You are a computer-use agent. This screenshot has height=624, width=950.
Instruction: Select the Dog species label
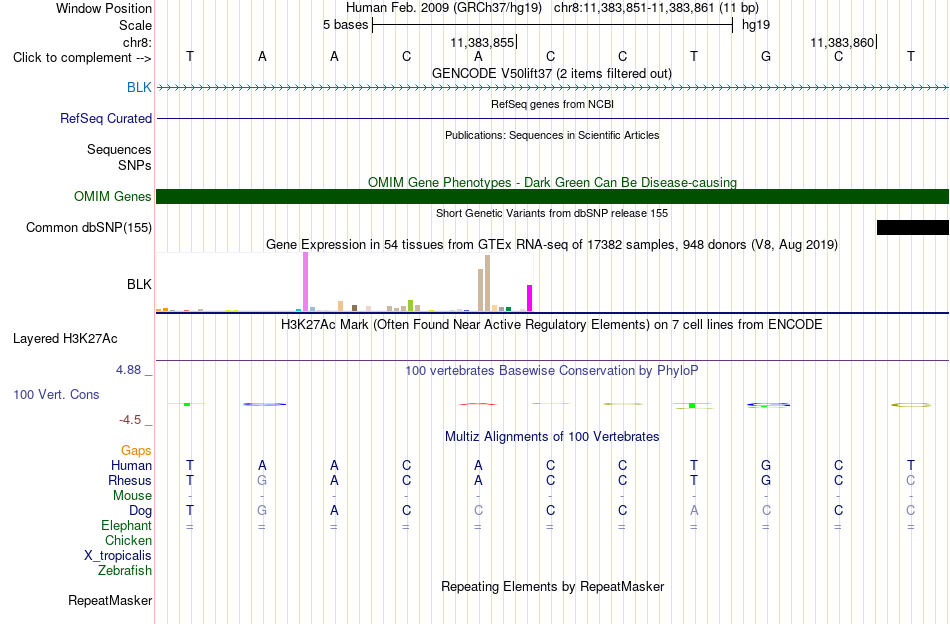140,511
